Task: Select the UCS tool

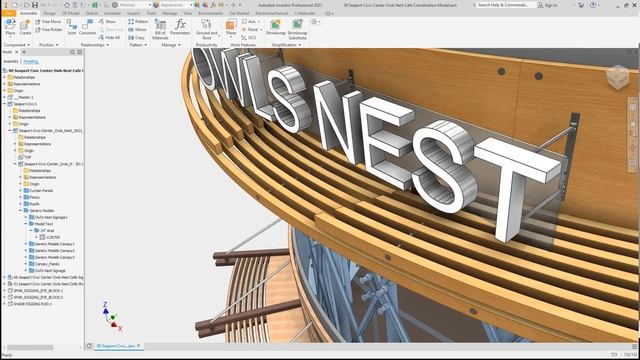Action: (x=249, y=38)
